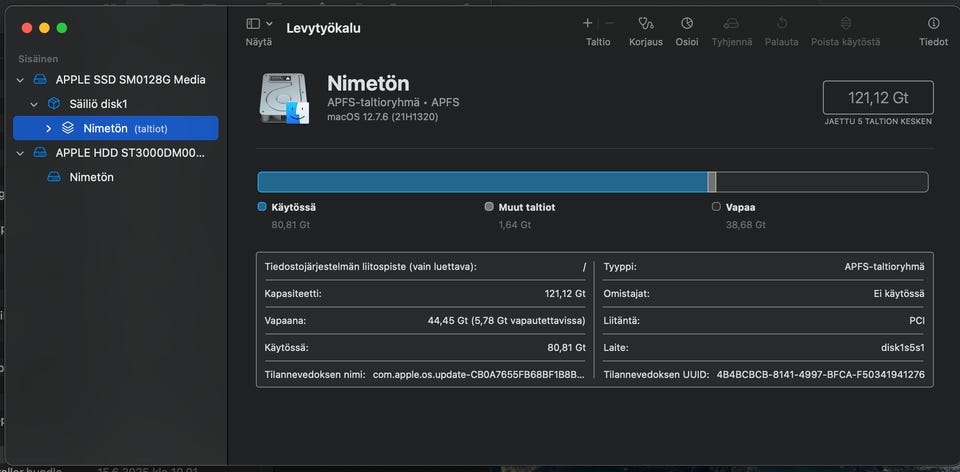Viewport: 960px width, 472px height.
Task: Click the 121,12 Gt capacity box
Action: point(878,98)
